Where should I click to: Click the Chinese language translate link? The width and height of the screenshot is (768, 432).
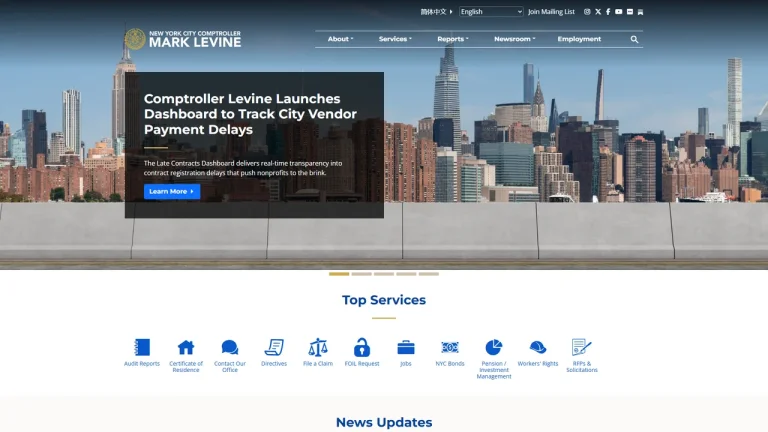[x=436, y=12]
